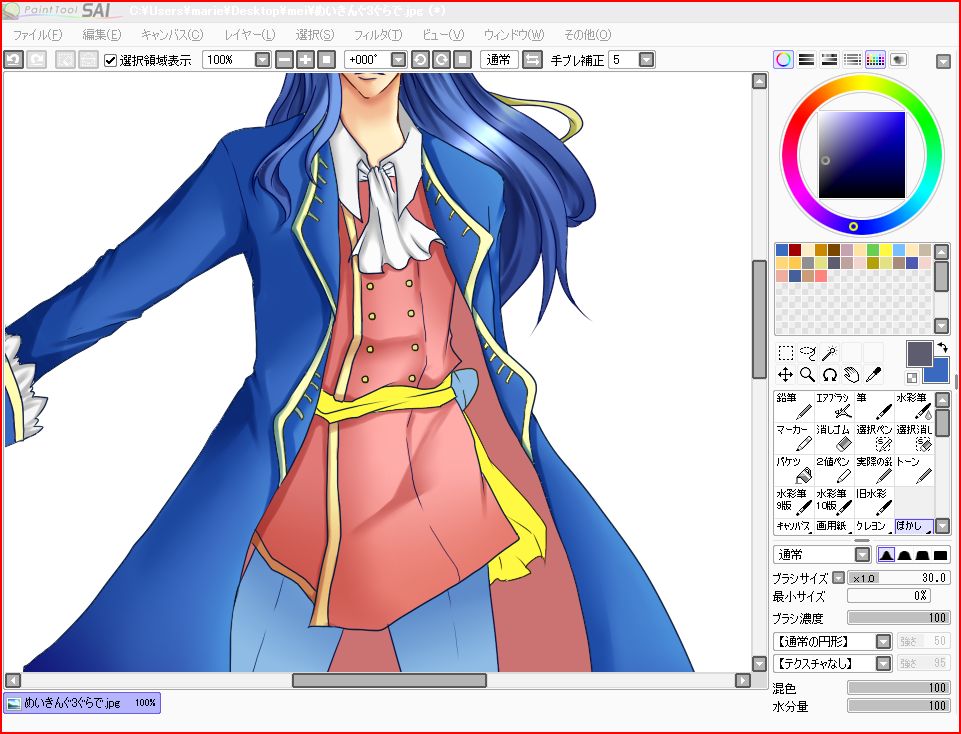Toggle 選択領域表示 checkbox
Viewport: 961px width, 734px height.
point(110,60)
